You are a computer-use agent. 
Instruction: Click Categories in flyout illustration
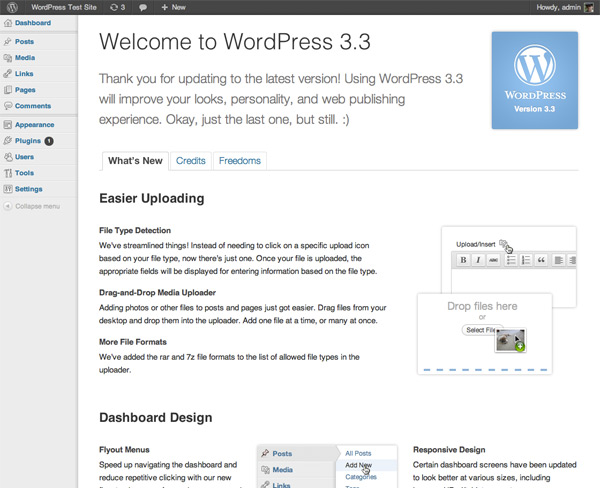361,477
